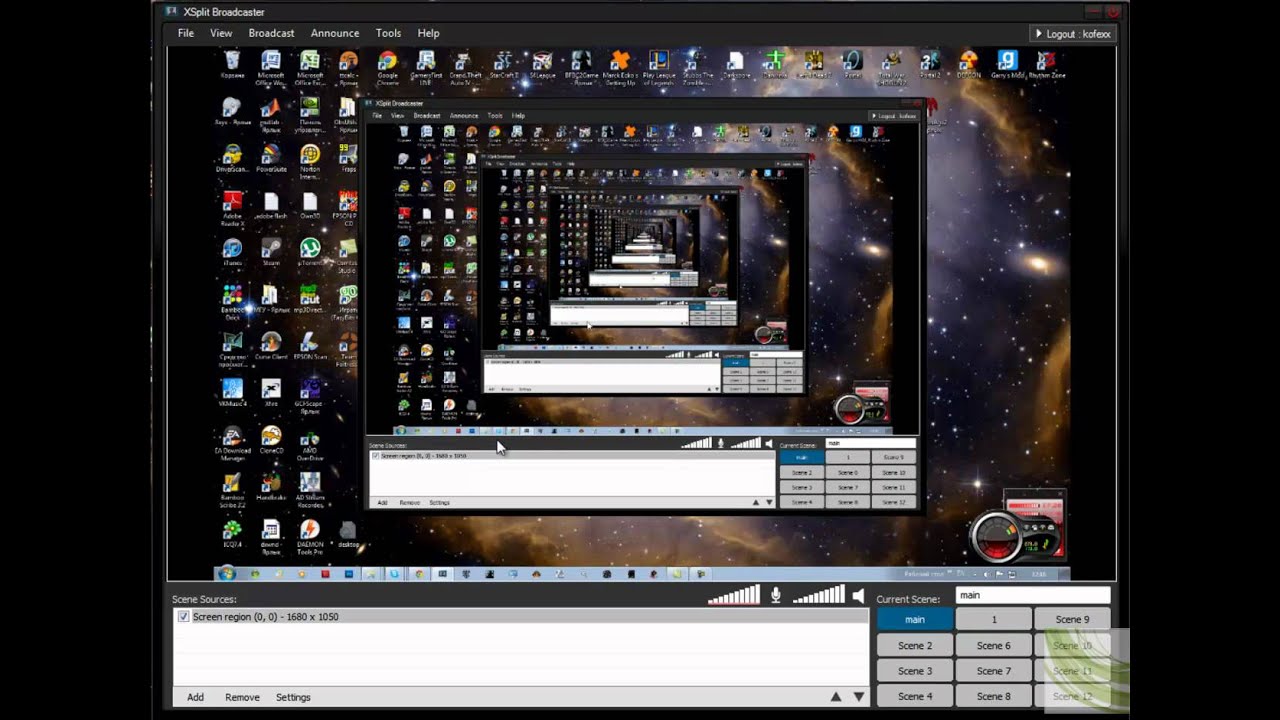Switch to Scene 7

pos(994,671)
